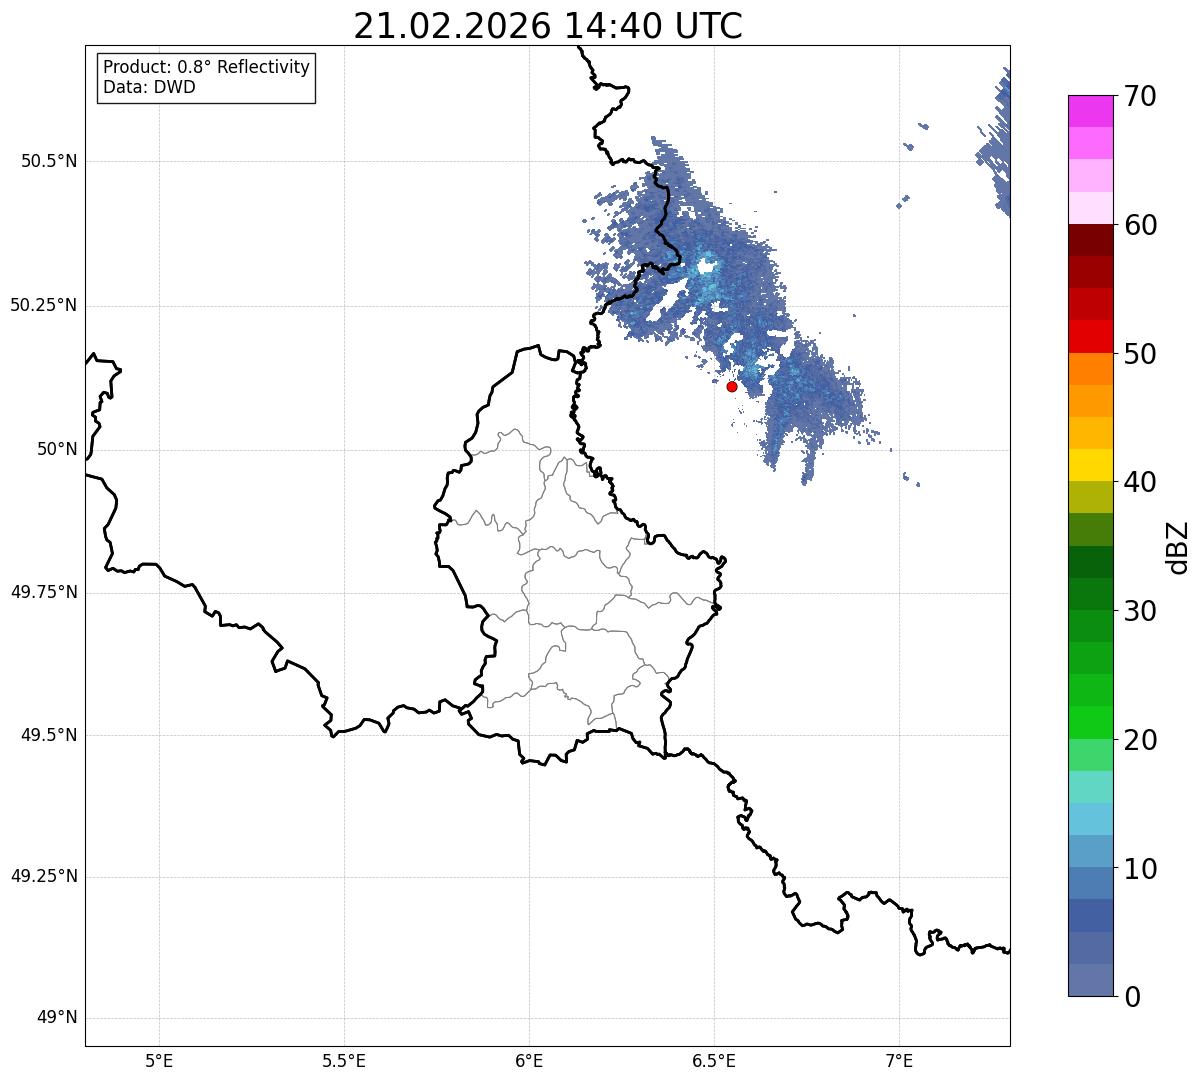The width and height of the screenshot is (1202, 1081).
Task: Click the orange colorbar segment below 50
Action: pos(1091,369)
